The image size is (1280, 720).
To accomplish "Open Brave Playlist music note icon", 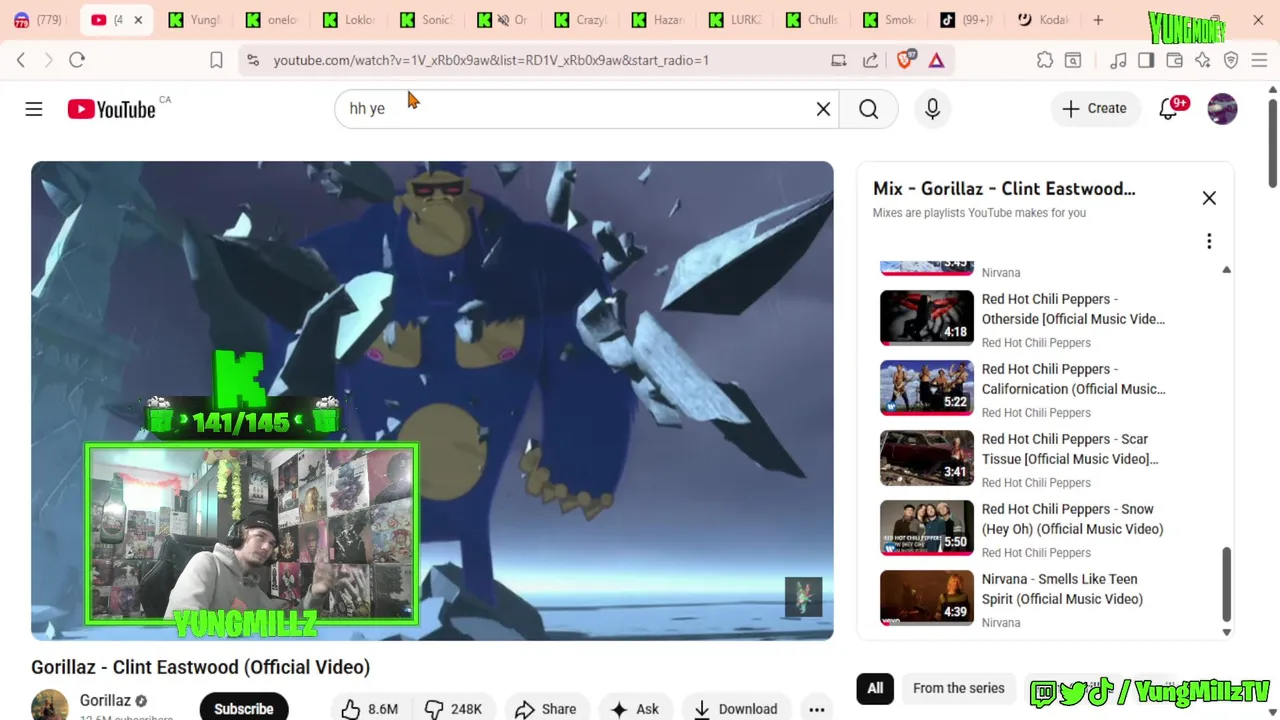I will [x=1118, y=60].
